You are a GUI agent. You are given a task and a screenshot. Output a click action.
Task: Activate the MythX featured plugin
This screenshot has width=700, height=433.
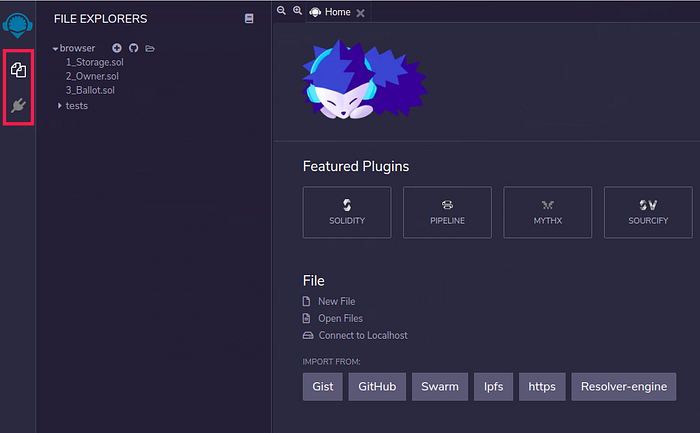tap(548, 212)
